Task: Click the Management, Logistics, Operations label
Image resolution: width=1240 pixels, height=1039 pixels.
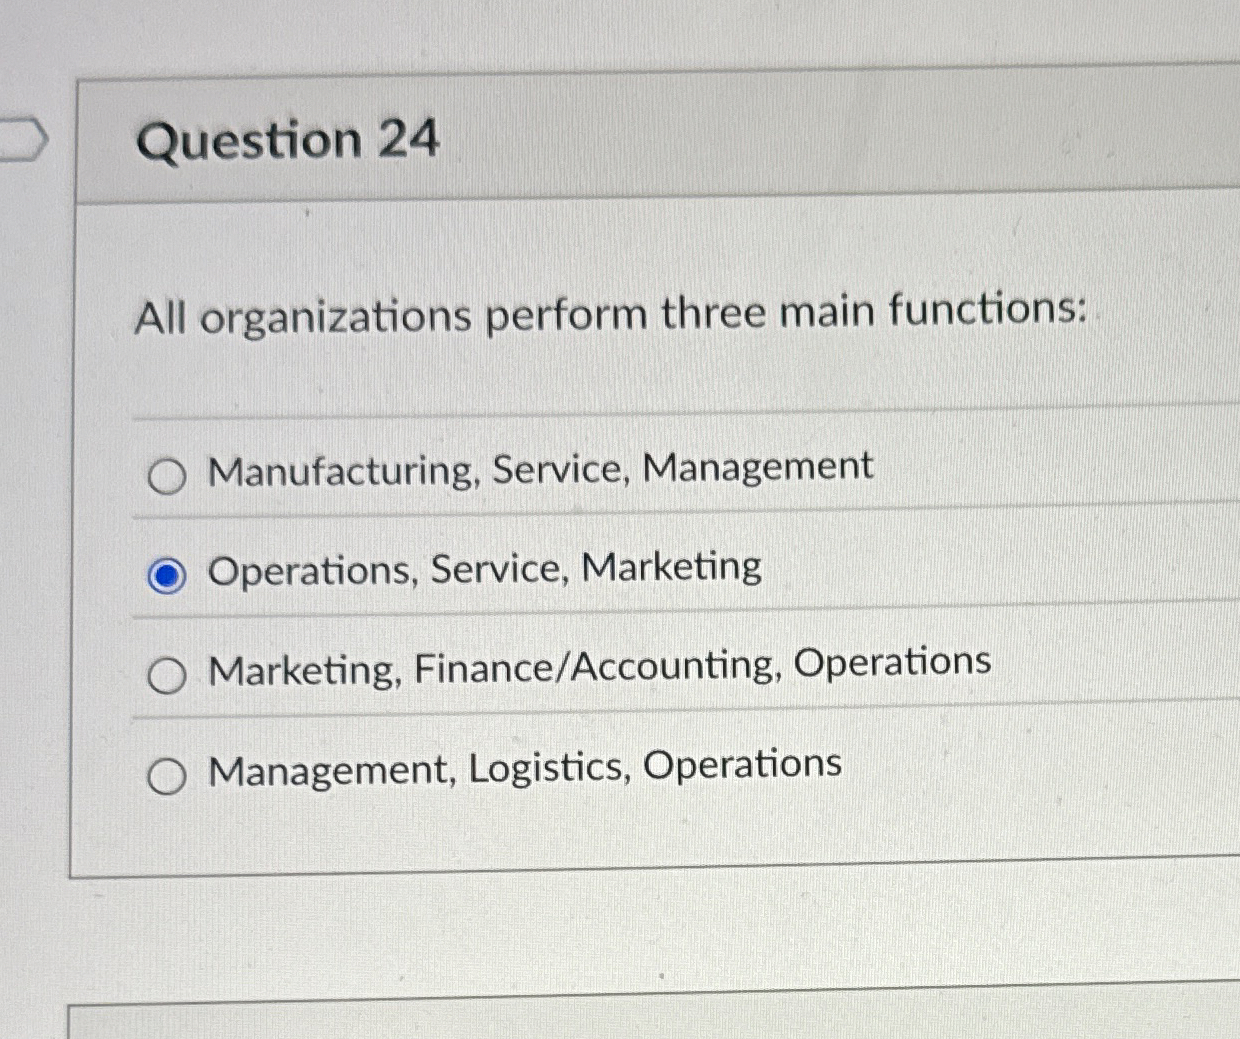Action: pos(524,765)
